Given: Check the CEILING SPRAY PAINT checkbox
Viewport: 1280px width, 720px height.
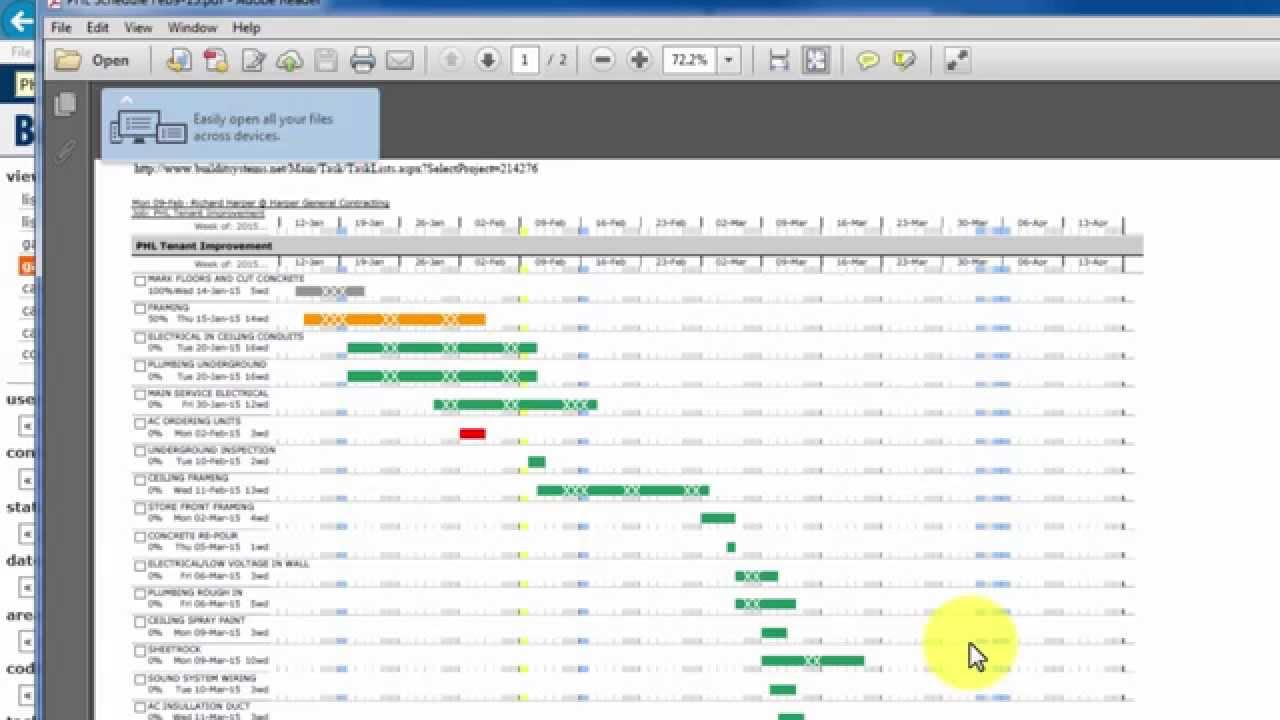Looking at the screenshot, I should pyautogui.click(x=140, y=622).
